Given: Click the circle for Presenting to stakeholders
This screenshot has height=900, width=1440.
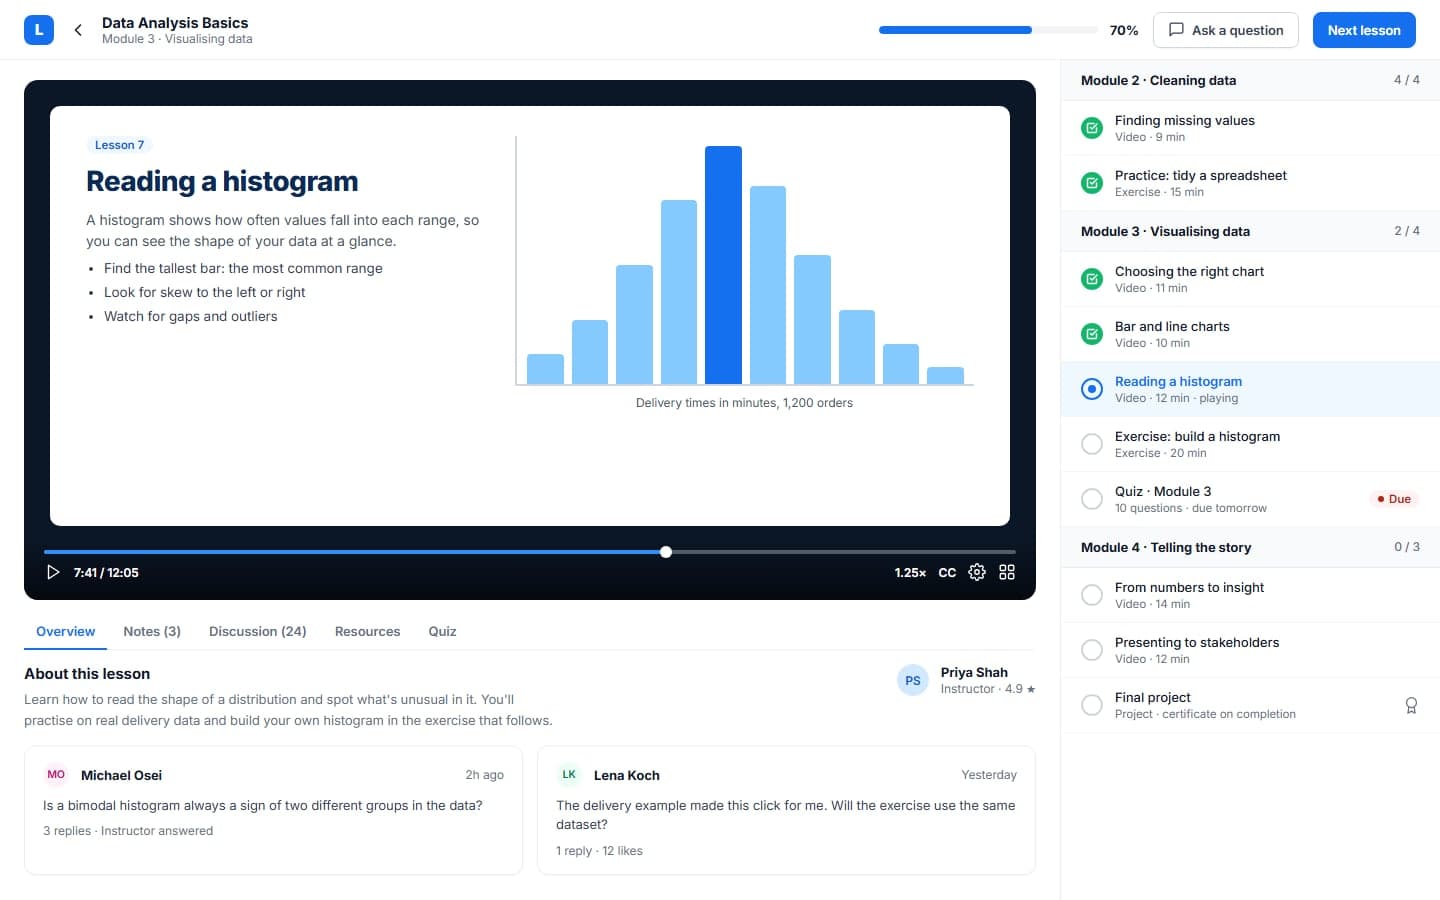Looking at the screenshot, I should [1092, 650].
